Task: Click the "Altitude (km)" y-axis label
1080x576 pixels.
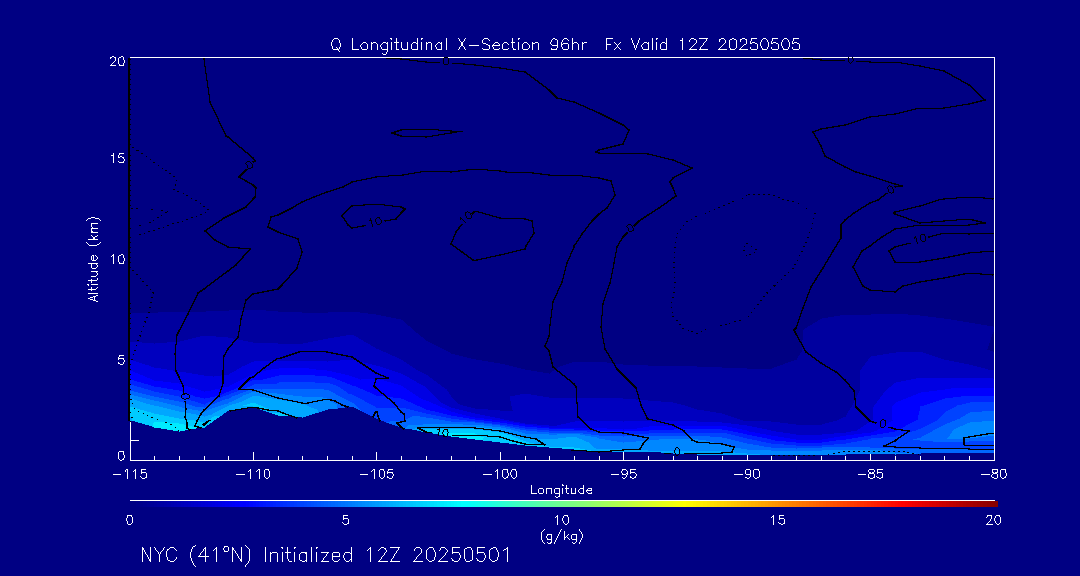Action: (93, 258)
